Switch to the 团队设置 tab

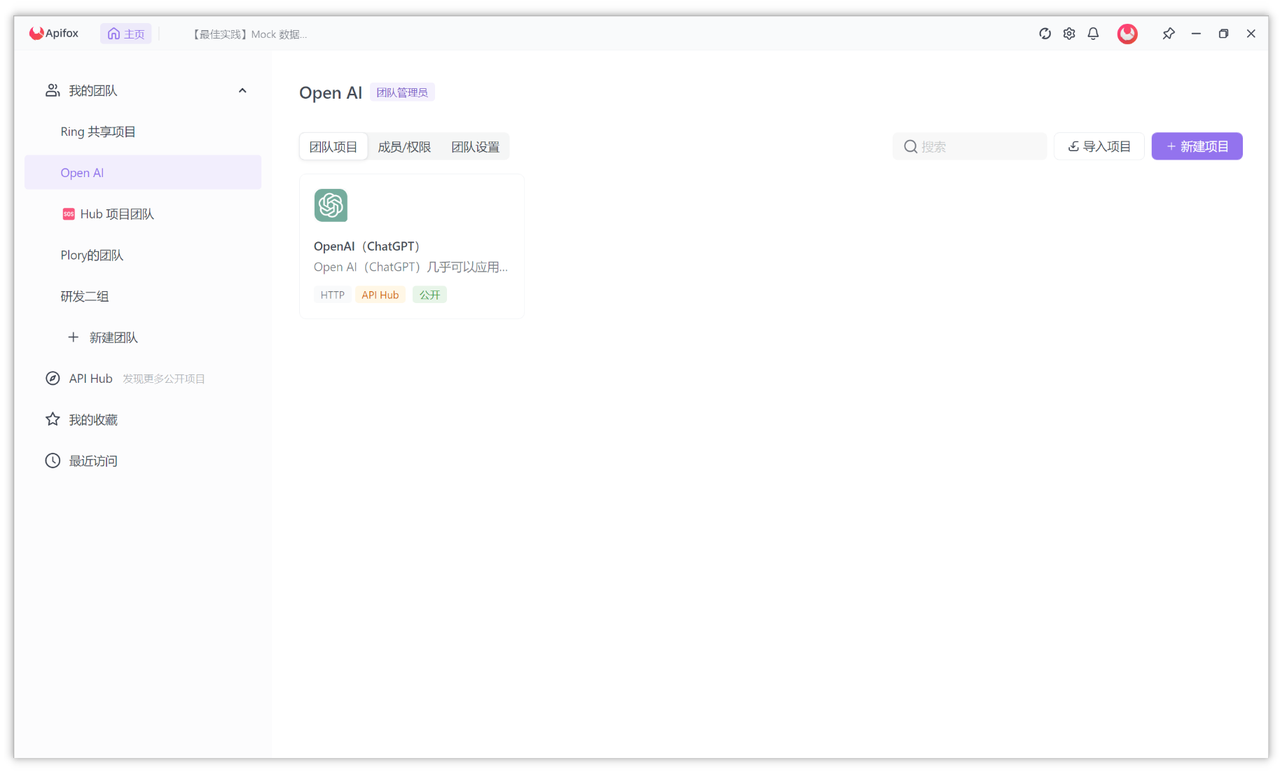click(x=474, y=146)
